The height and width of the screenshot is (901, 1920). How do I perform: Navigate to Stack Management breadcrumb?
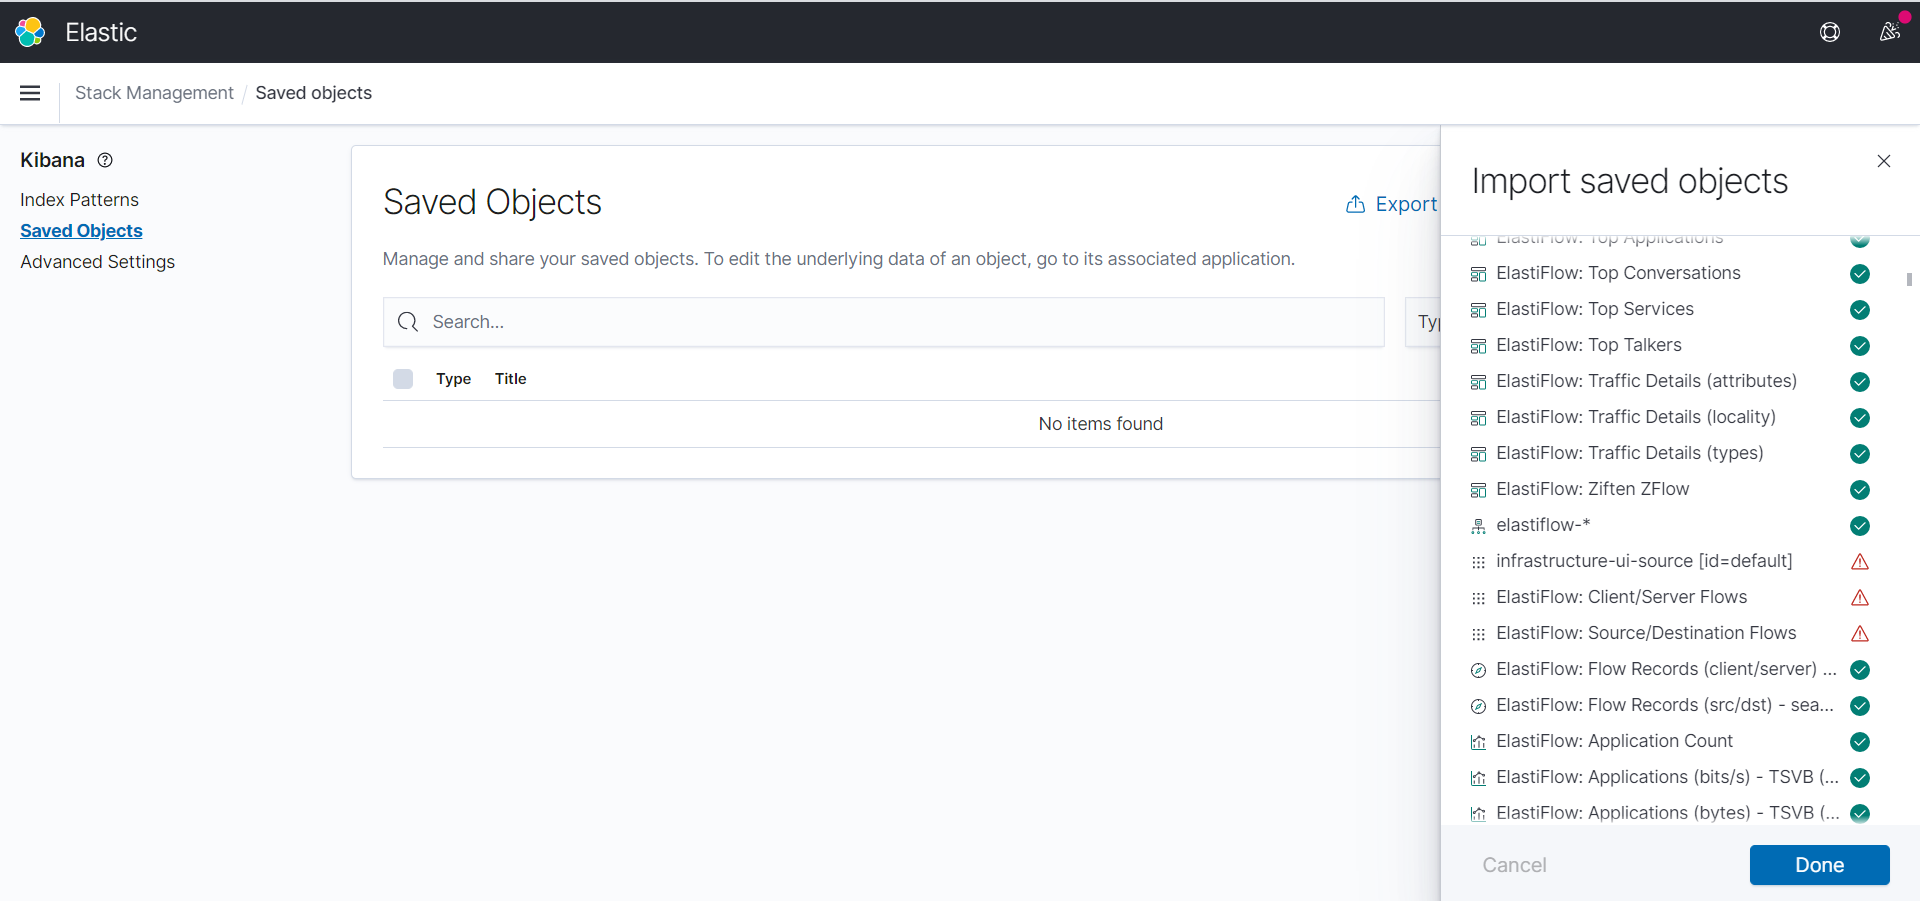pos(154,92)
